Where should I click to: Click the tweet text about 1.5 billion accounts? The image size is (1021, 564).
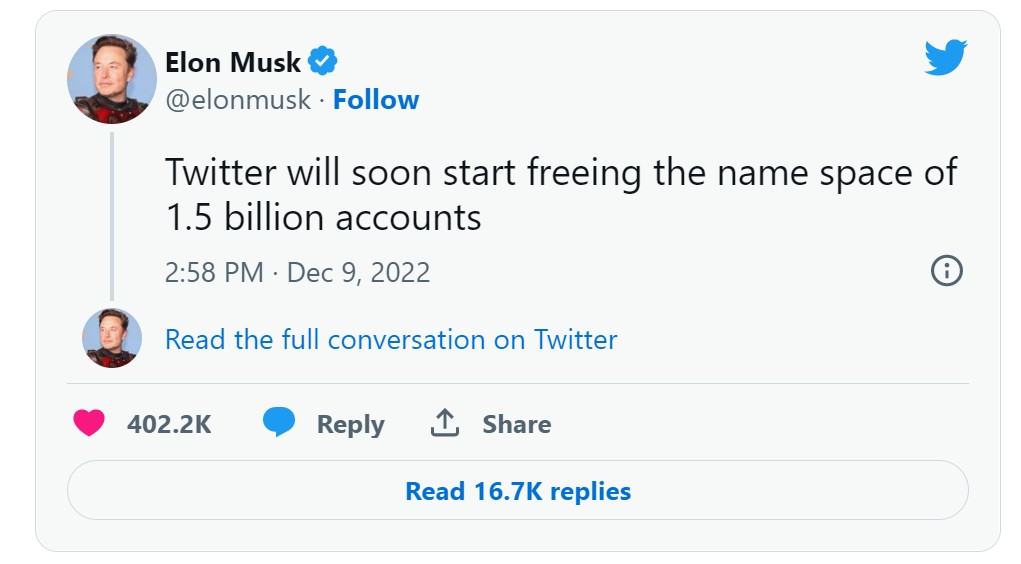[x=560, y=195]
